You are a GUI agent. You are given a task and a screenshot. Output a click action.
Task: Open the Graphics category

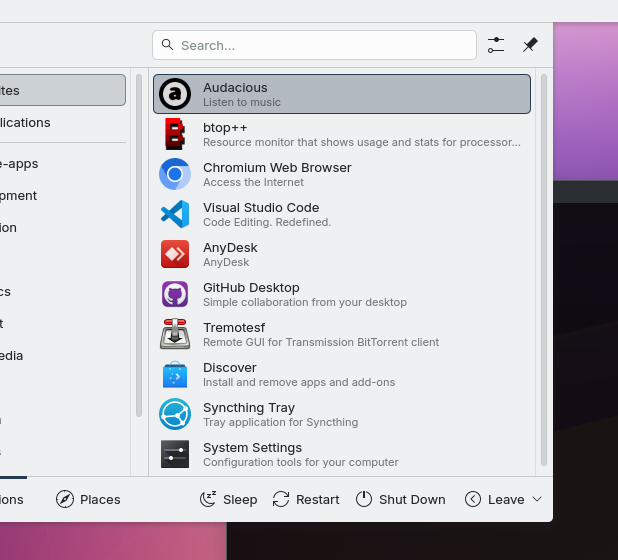(x=63, y=292)
